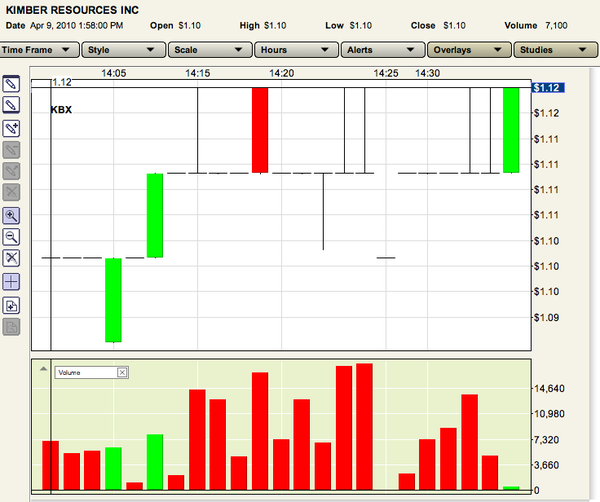The height and width of the screenshot is (502, 600).
Task: Open the Overlays dropdown
Action: coord(470,50)
